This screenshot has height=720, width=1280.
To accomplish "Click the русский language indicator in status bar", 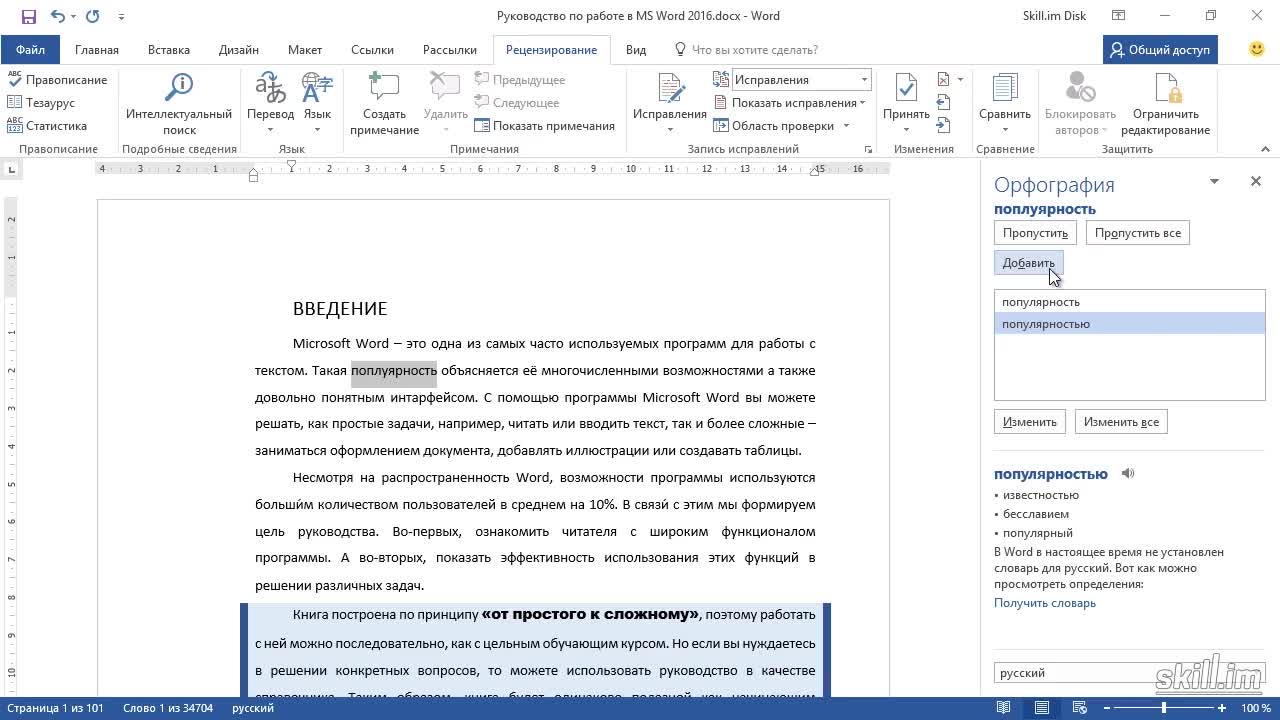I will tap(253, 708).
